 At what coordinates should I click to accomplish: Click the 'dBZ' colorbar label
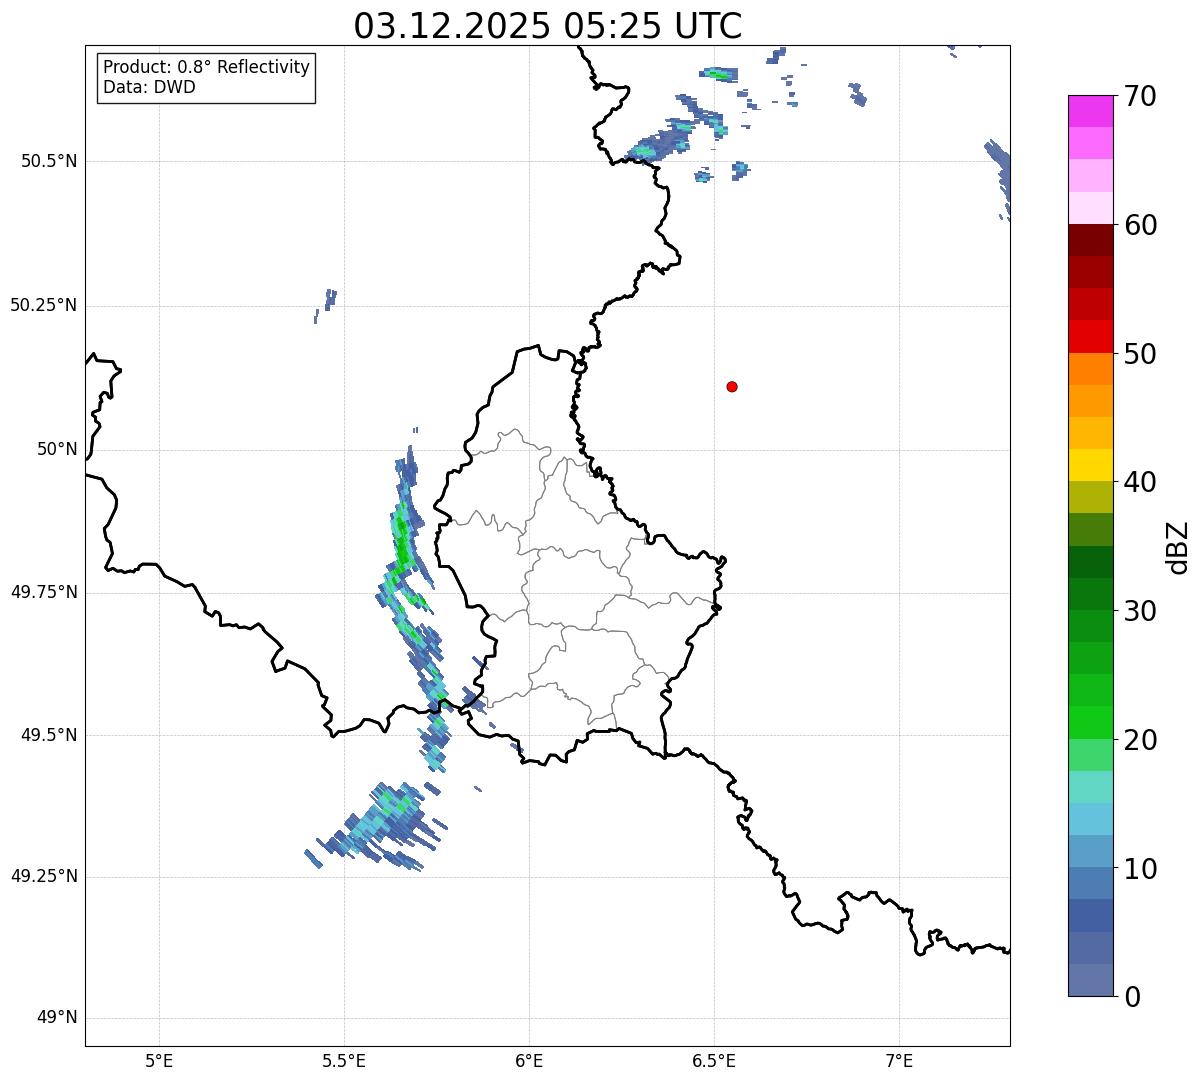point(1178,547)
